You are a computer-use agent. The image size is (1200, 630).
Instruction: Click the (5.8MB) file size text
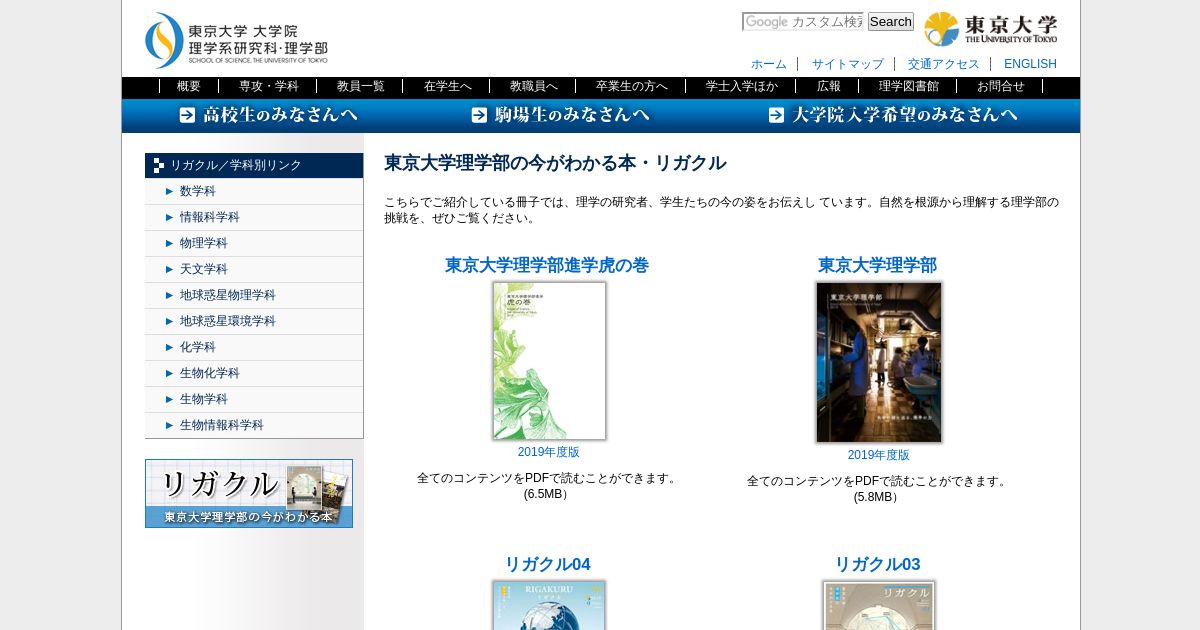click(877, 497)
